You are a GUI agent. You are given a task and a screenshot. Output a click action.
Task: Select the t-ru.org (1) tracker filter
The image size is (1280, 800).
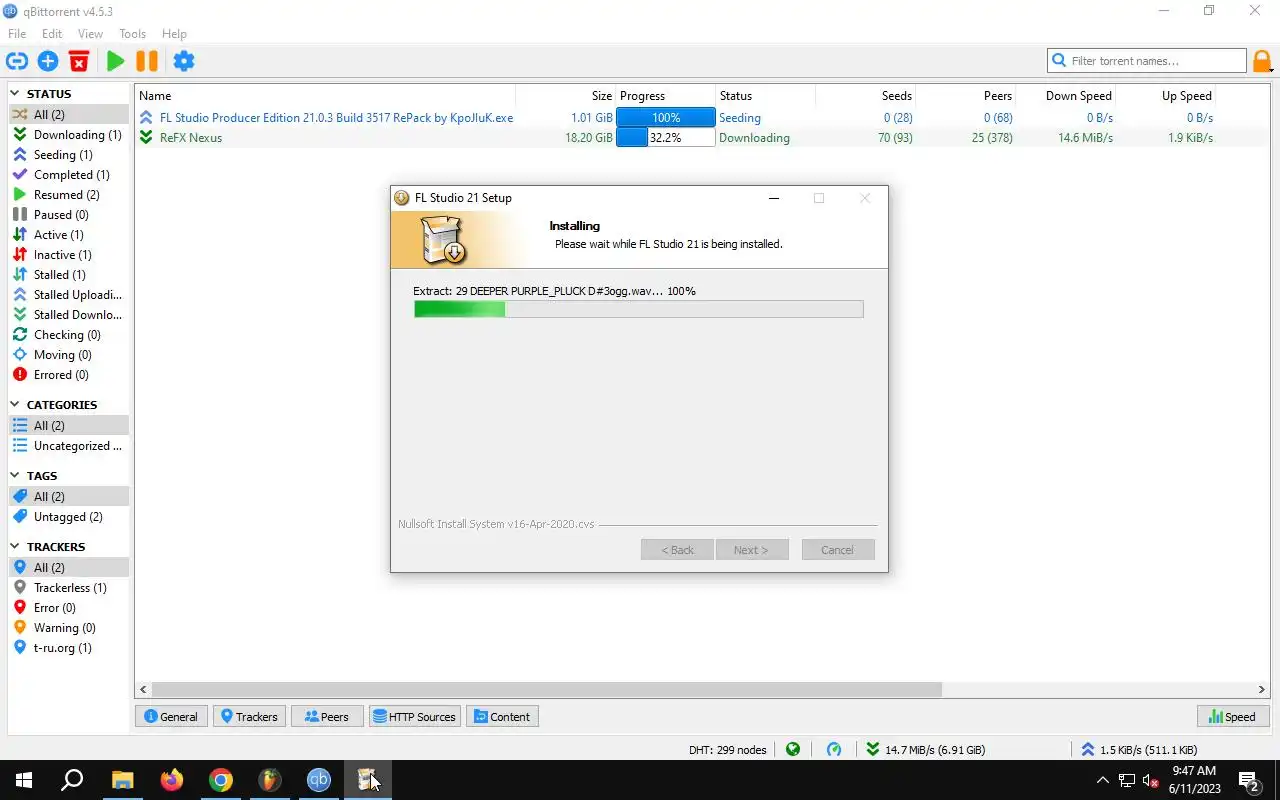coord(69,648)
